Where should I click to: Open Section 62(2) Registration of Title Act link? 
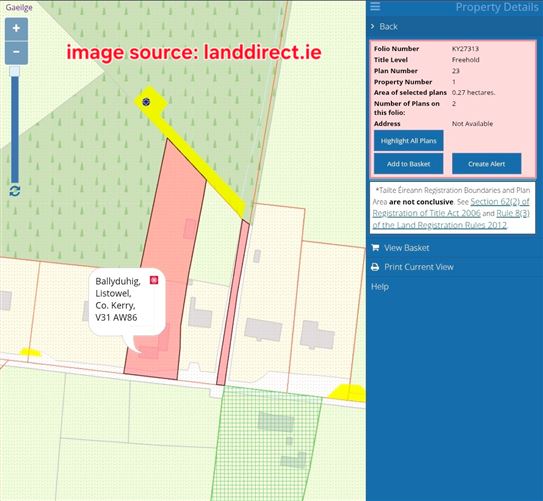coord(451,207)
